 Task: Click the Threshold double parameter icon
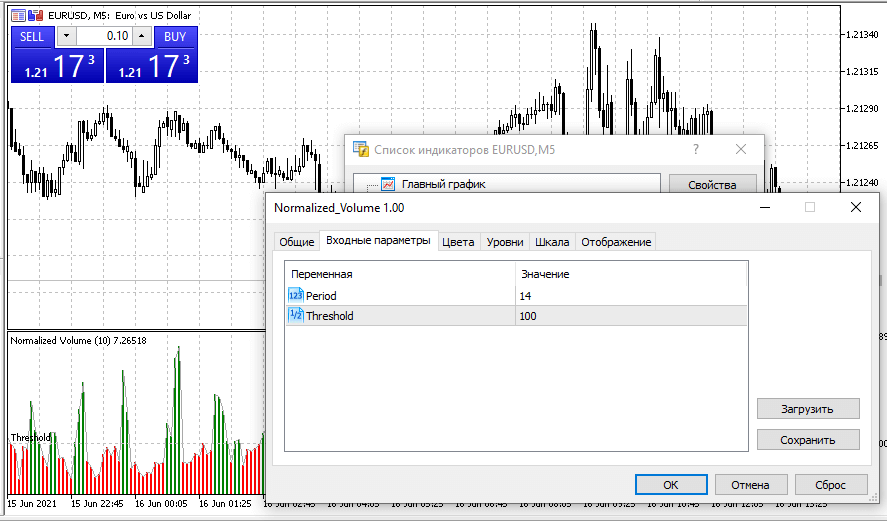click(295, 315)
